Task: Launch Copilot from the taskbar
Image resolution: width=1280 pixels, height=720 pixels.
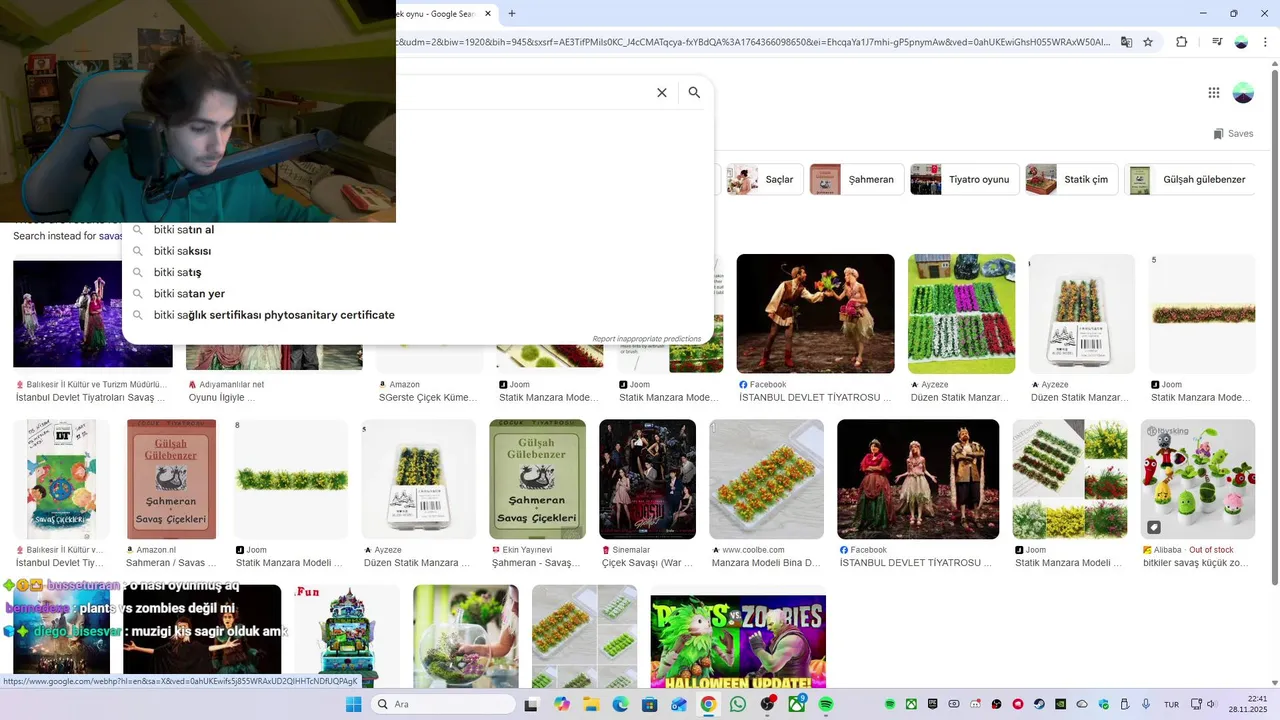Action: click(561, 704)
